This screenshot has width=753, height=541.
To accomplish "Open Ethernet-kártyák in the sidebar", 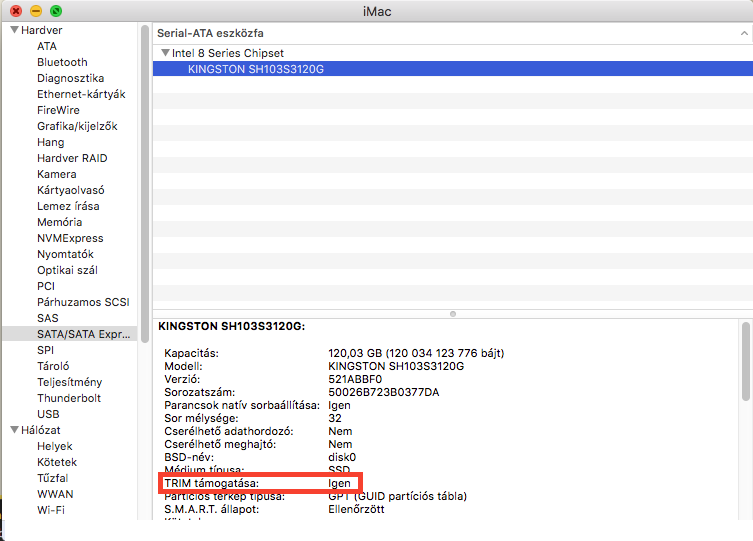I will click(81, 94).
